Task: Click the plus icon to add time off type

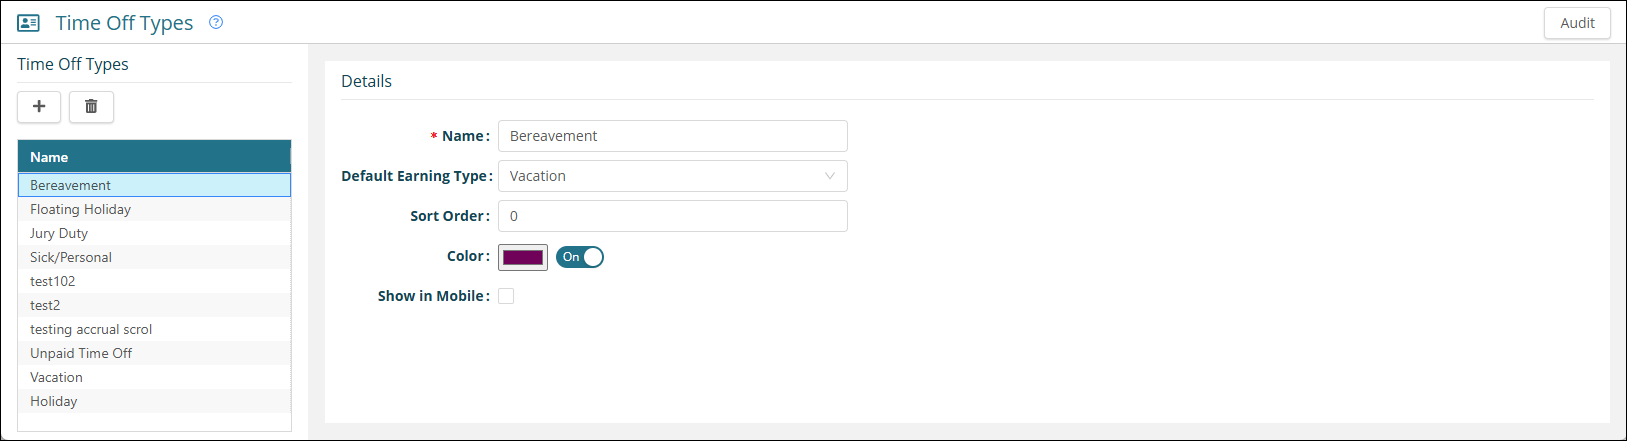Action: click(39, 106)
